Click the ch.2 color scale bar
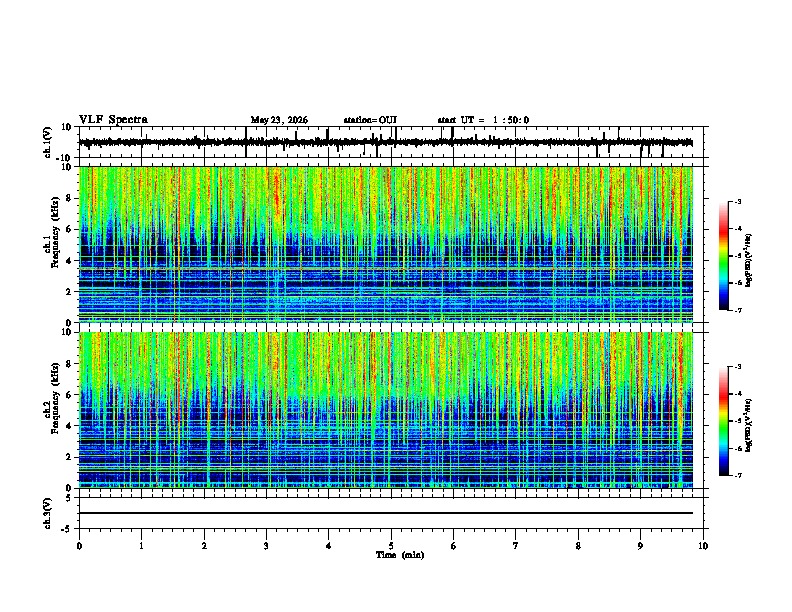The image size is (792, 612). 723,421
